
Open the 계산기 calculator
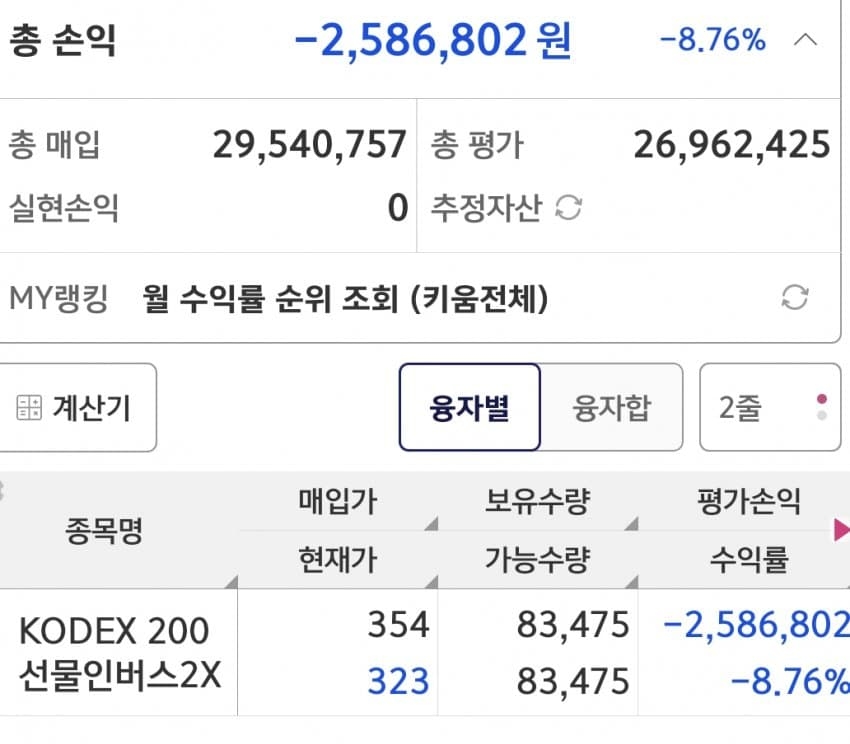(x=76, y=407)
